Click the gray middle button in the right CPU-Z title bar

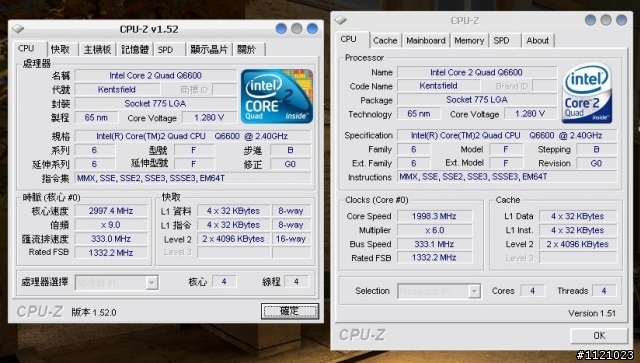pyautogui.click(x=606, y=20)
